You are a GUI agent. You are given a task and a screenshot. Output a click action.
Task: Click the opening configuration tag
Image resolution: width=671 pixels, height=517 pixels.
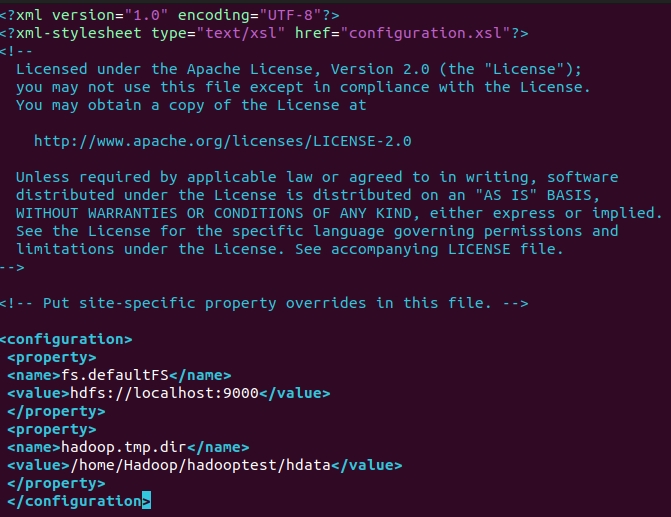click(x=66, y=339)
